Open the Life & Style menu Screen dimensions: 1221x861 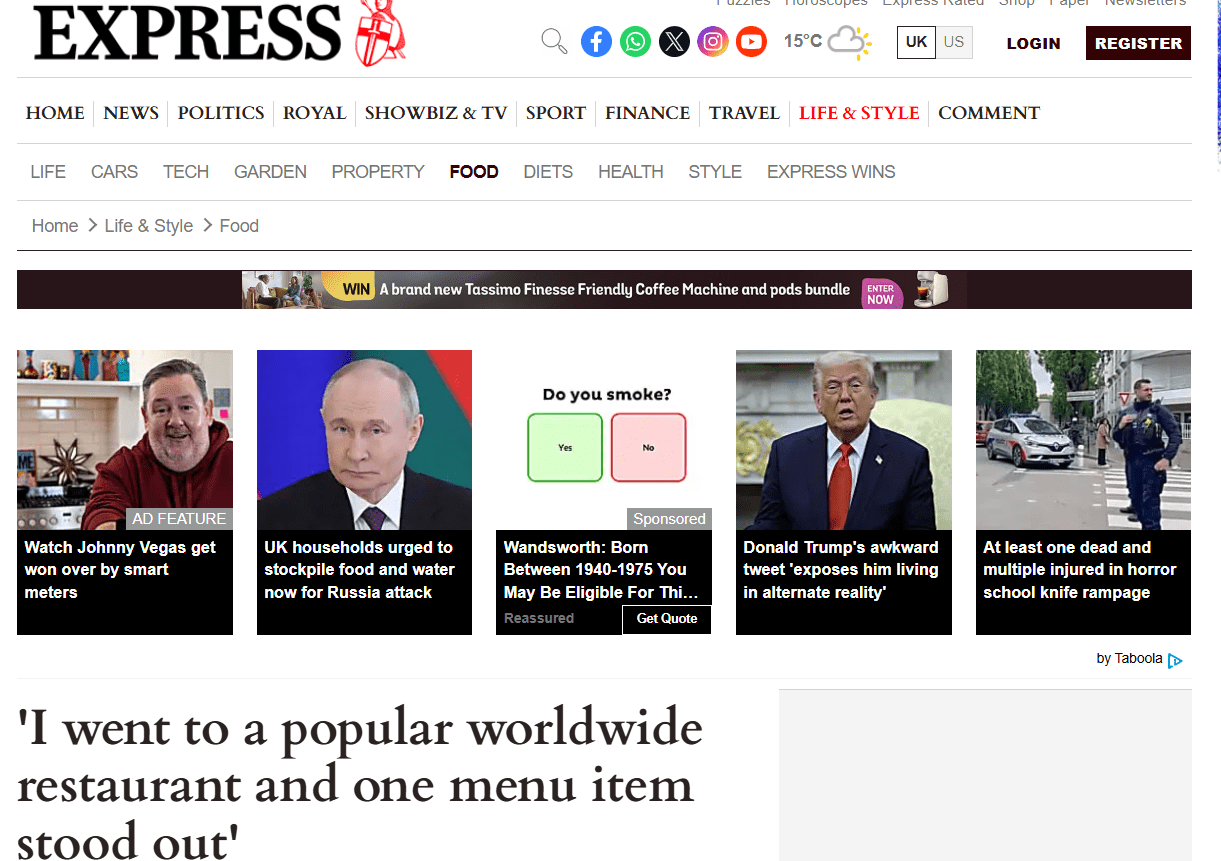click(x=858, y=113)
